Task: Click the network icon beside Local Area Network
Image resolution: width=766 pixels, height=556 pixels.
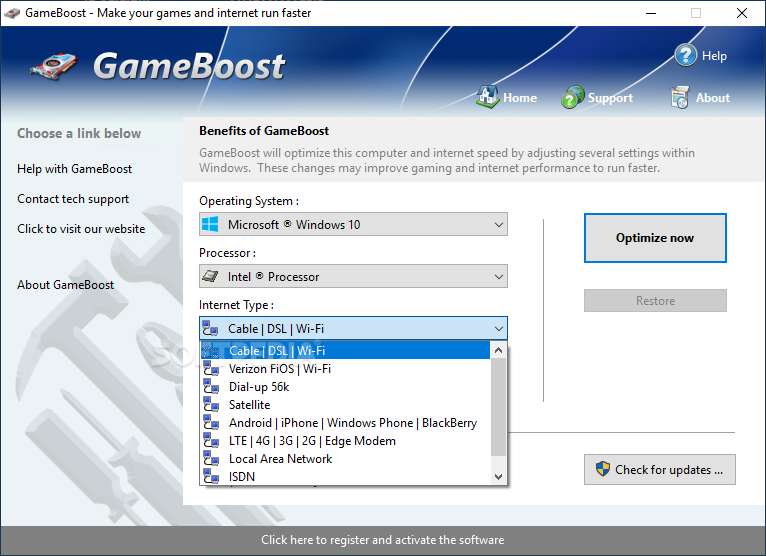Action: [211, 459]
